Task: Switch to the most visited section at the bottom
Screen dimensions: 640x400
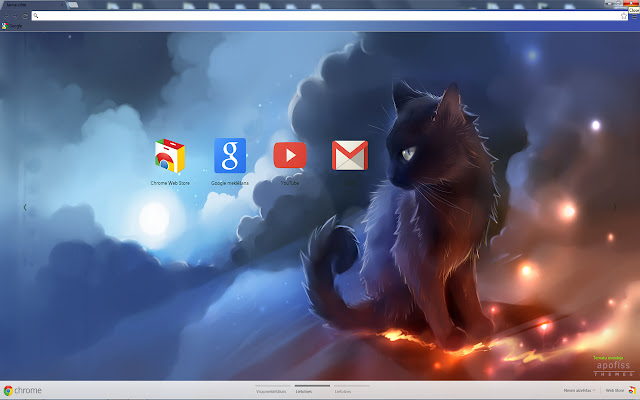Action: tap(271, 389)
